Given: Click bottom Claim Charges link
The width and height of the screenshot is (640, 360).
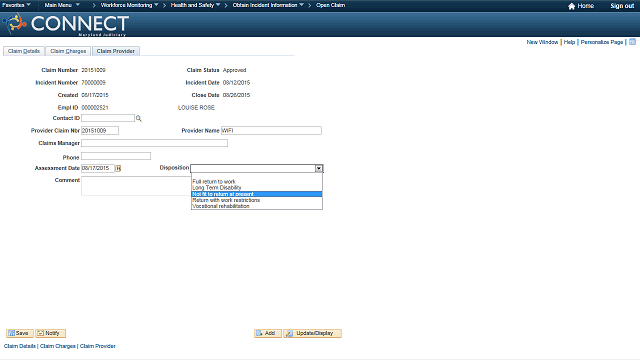Looking at the screenshot, I should pos(58,346).
